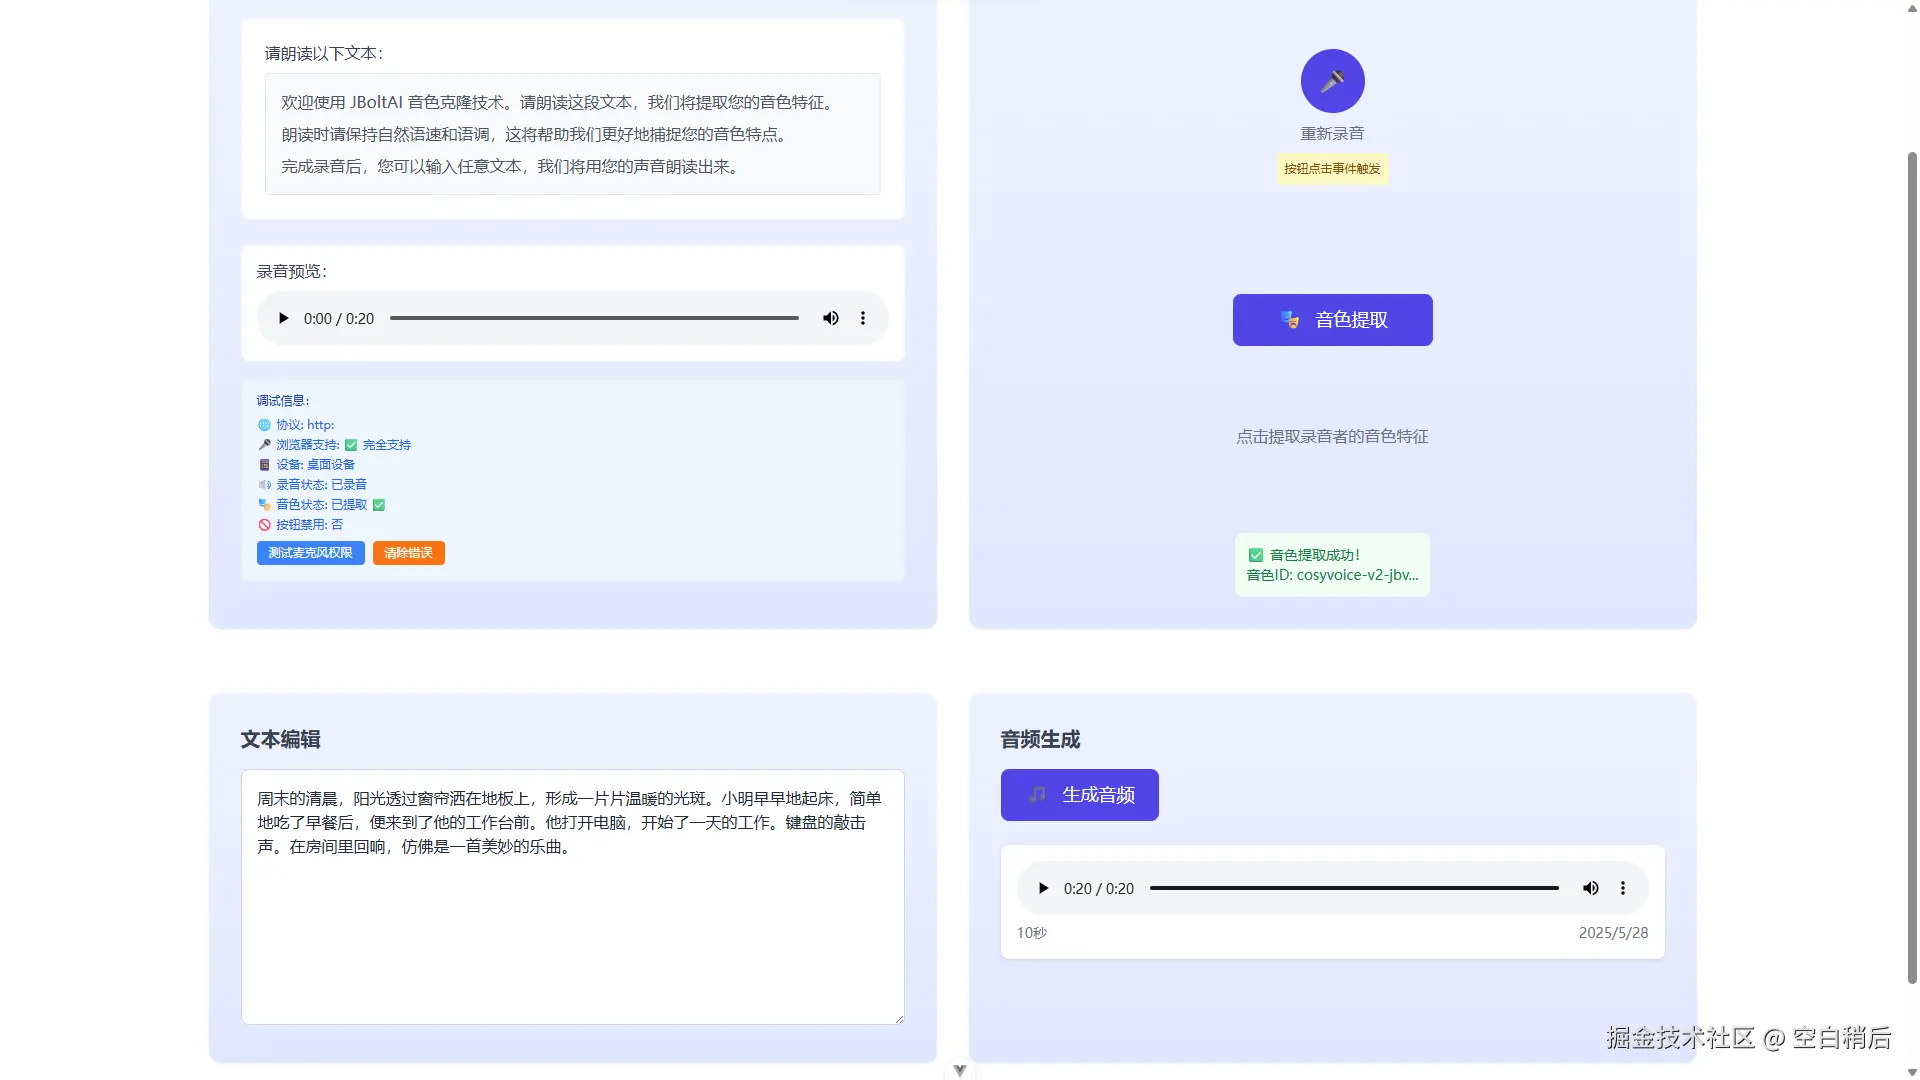Toggle the checkmark next to 音色状态 已提取

point(378,505)
